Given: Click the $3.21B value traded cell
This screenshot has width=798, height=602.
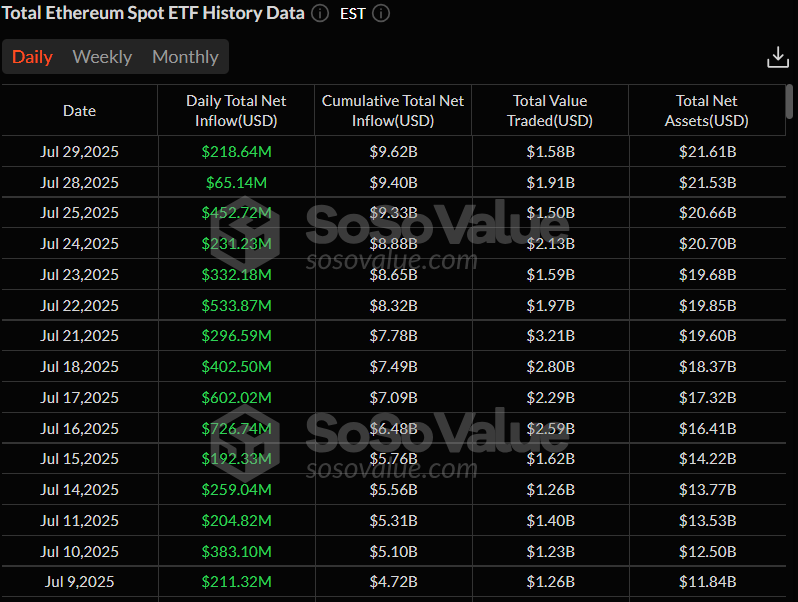Looking at the screenshot, I should point(550,336).
